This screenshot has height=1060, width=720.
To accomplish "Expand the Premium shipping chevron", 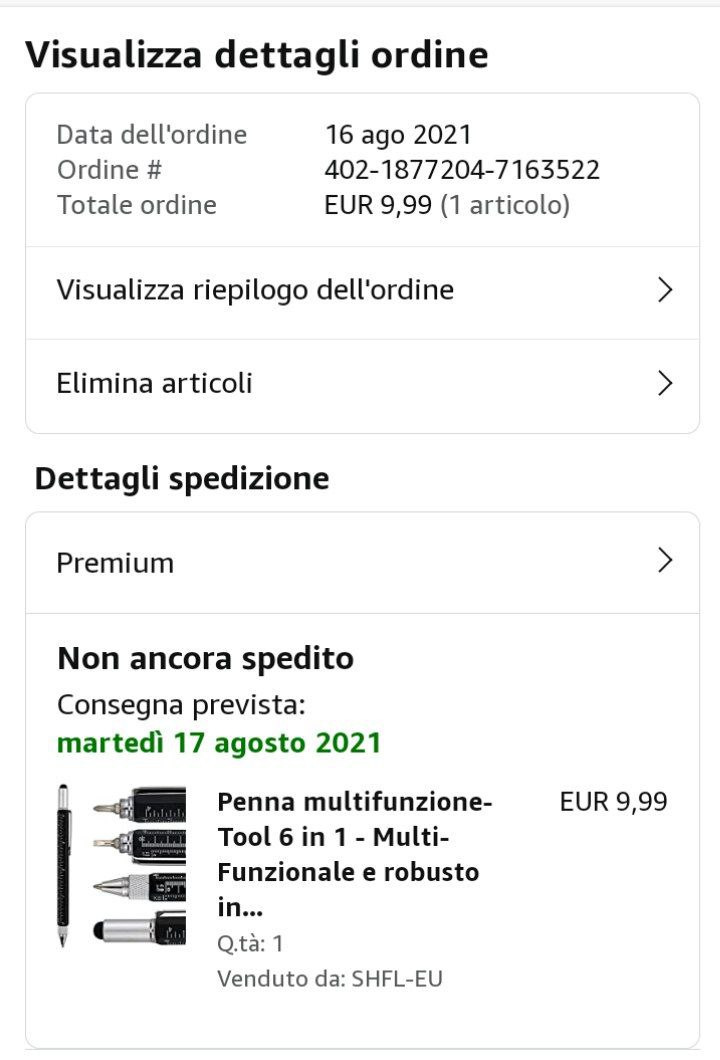I will coord(665,560).
